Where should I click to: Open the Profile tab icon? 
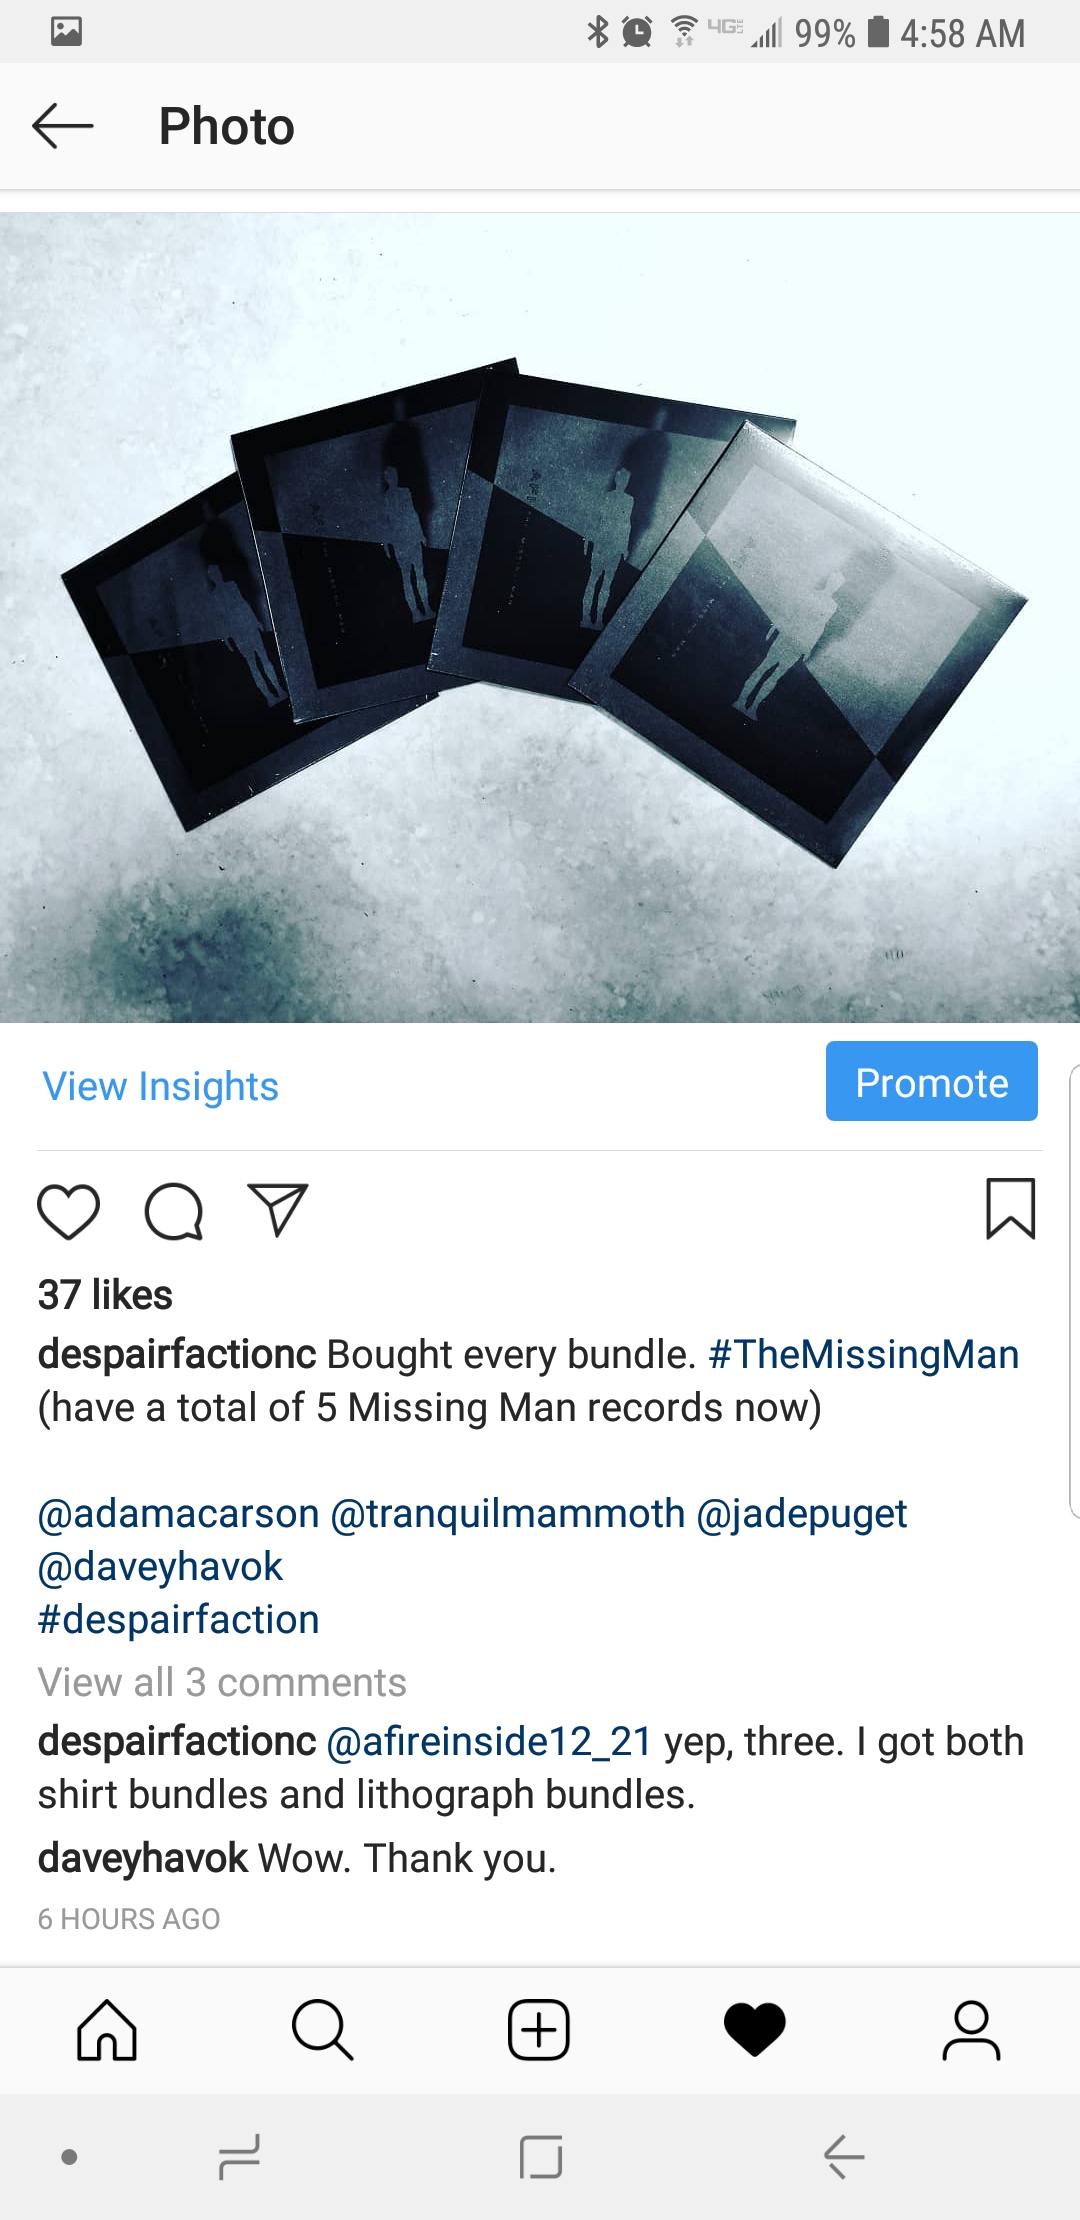click(x=971, y=2030)
